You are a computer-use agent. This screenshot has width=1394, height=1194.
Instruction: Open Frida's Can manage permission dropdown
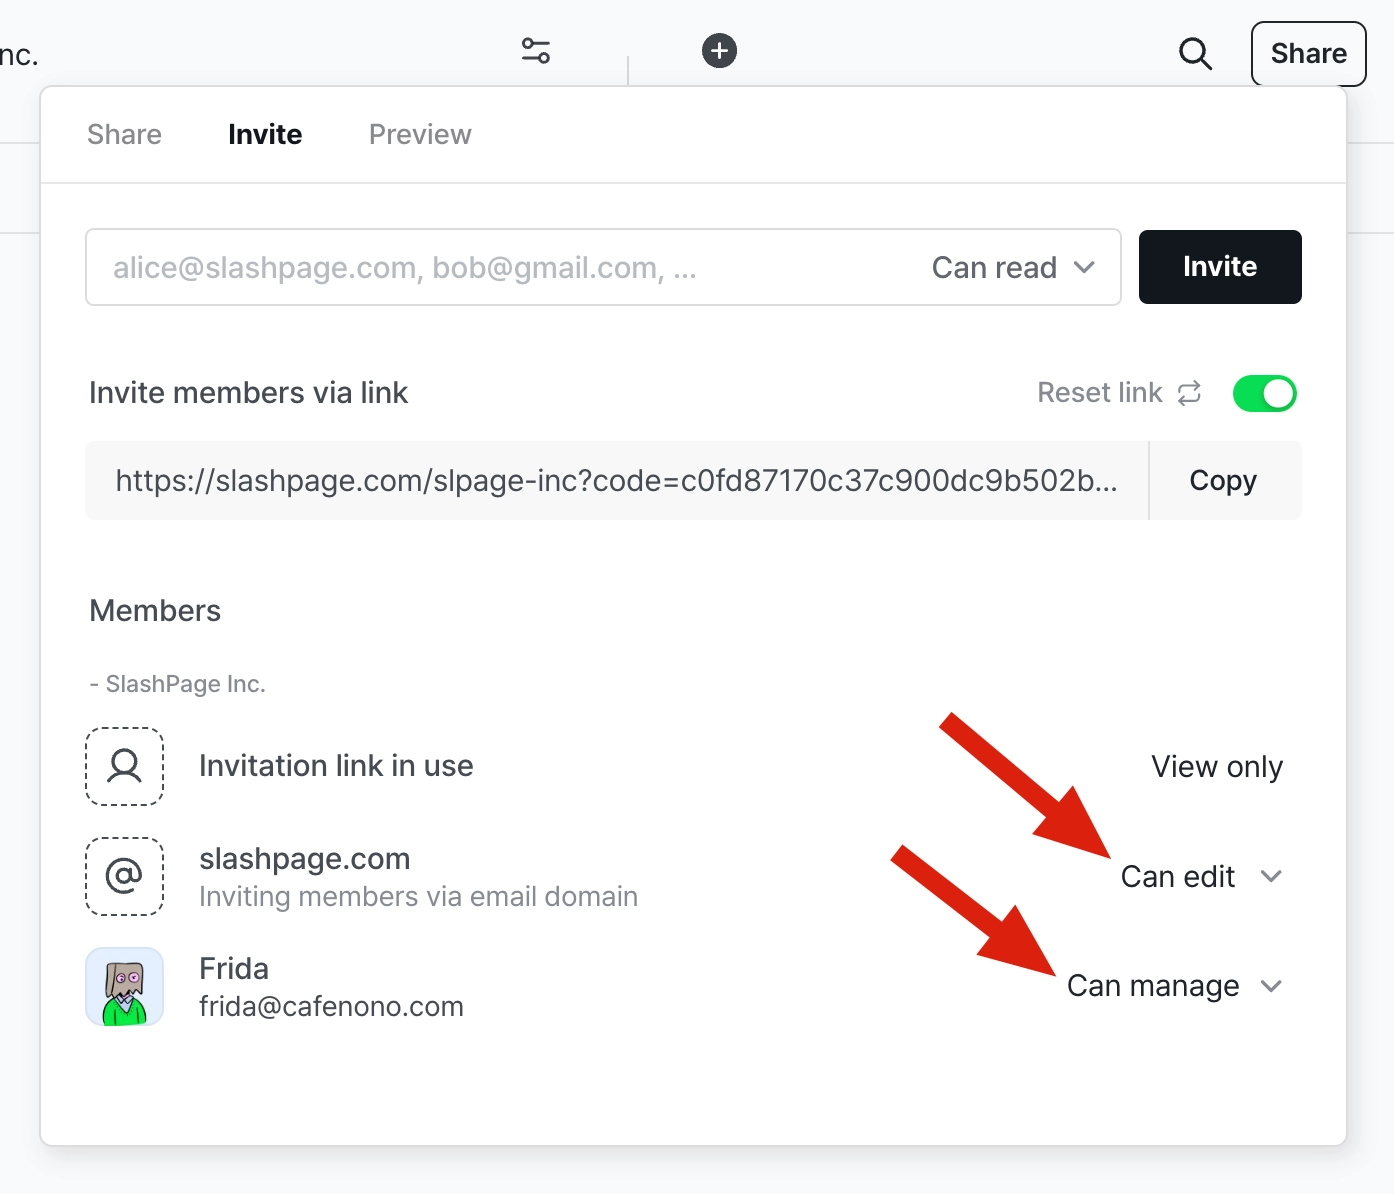[x=1174, y=986]
